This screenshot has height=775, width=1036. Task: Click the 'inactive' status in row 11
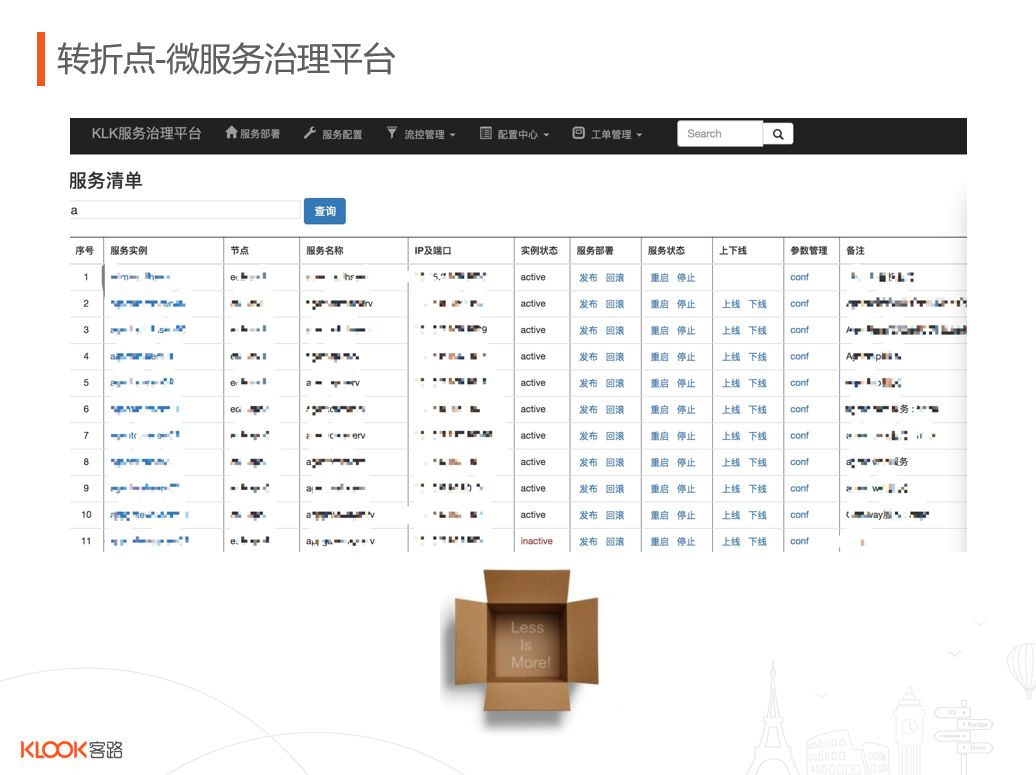(536, 540)
